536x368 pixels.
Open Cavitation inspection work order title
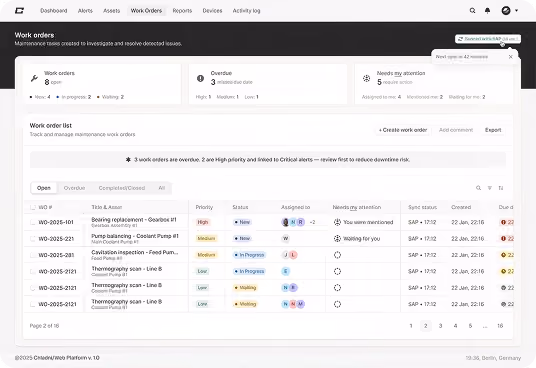click(135, 252)
